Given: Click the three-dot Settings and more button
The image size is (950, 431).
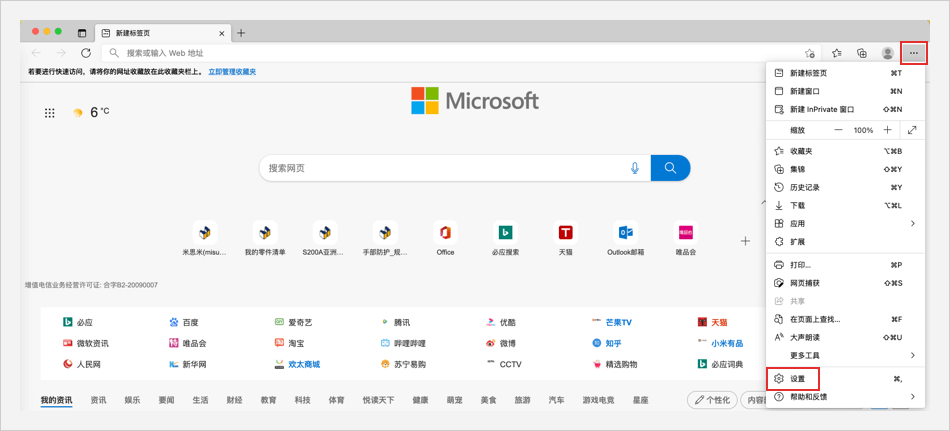Looking at the screenshot, I should pyautogui.click(x=914, y=53).
